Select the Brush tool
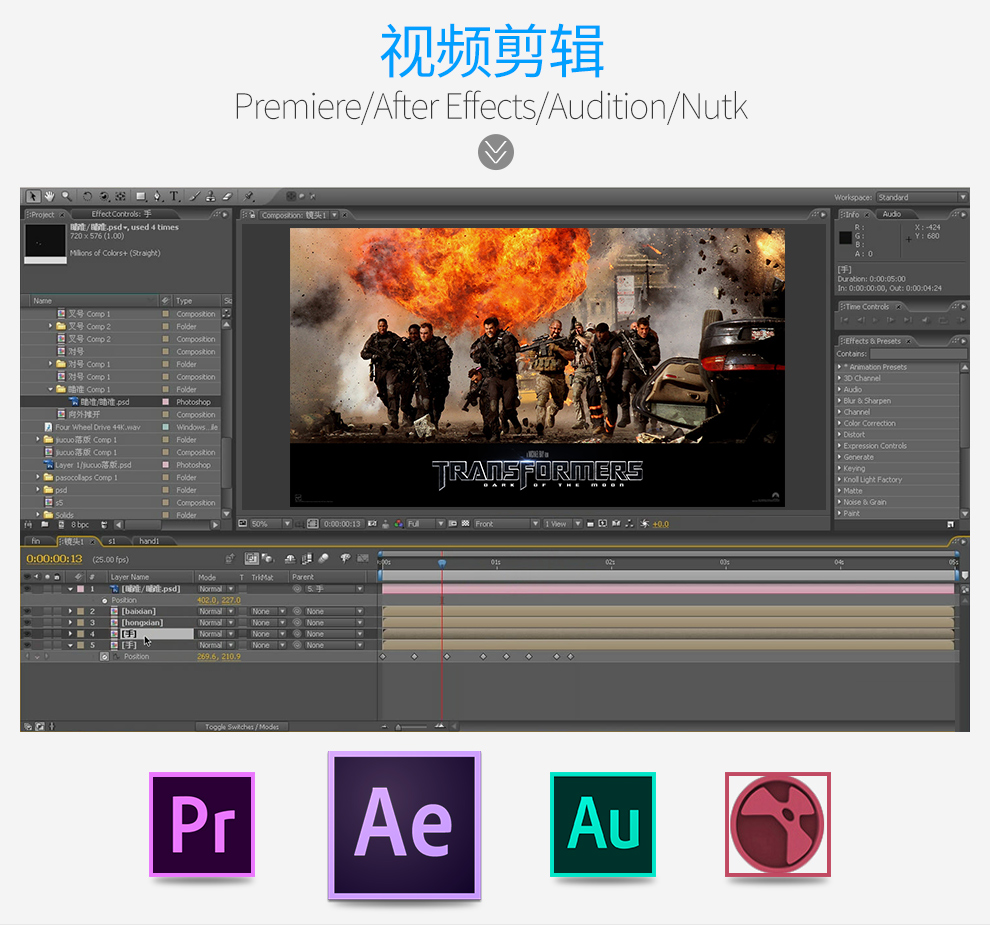The width and height of the screenshot is (990, 925). (x=195, y=196)
